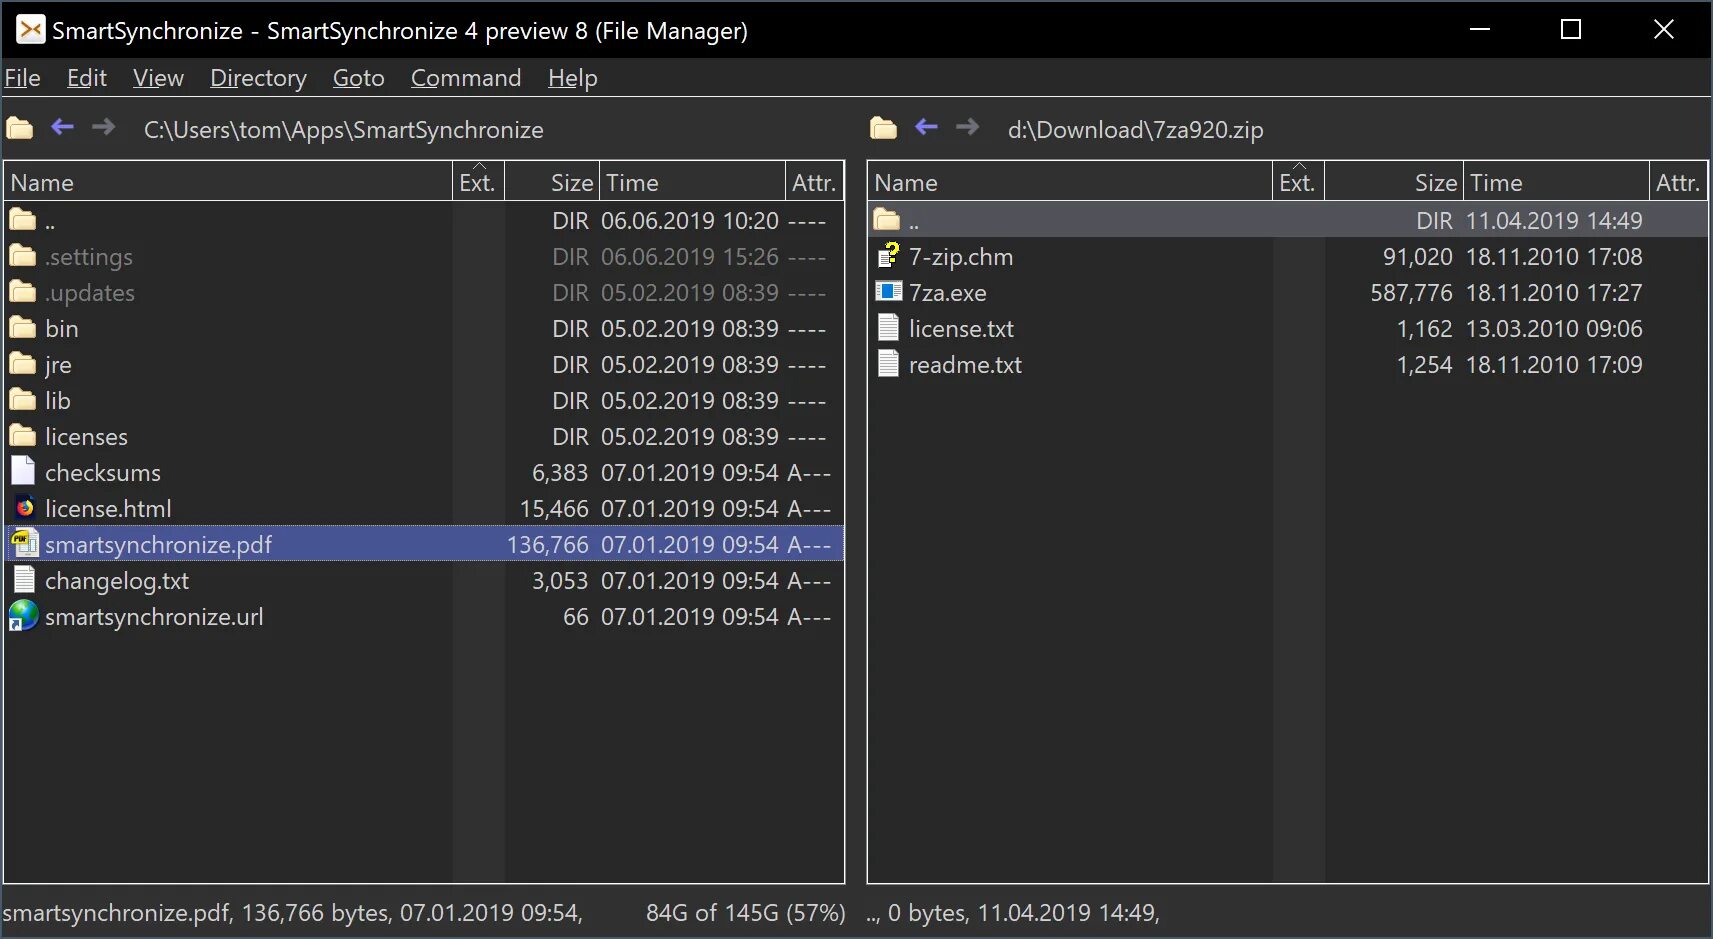Go forward in the right pane history
The width and height of the screenshot is (1713, 939).
(967, 127)
